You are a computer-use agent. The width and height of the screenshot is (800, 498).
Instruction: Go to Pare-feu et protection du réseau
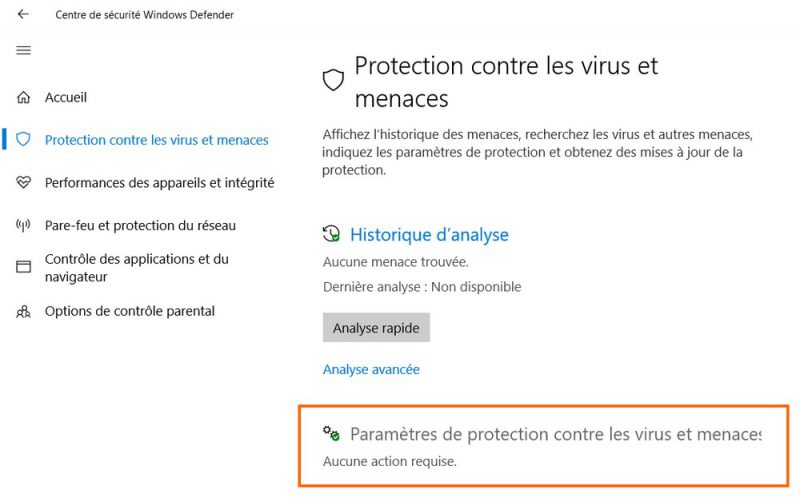pyautogui.click(x=140, y=226)
